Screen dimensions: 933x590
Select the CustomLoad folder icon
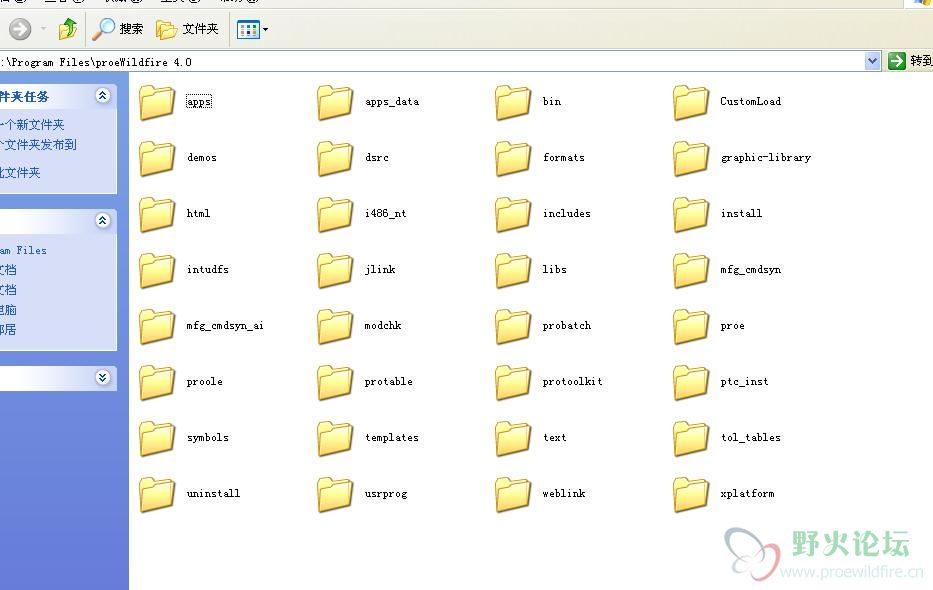[x=691, y=102]
